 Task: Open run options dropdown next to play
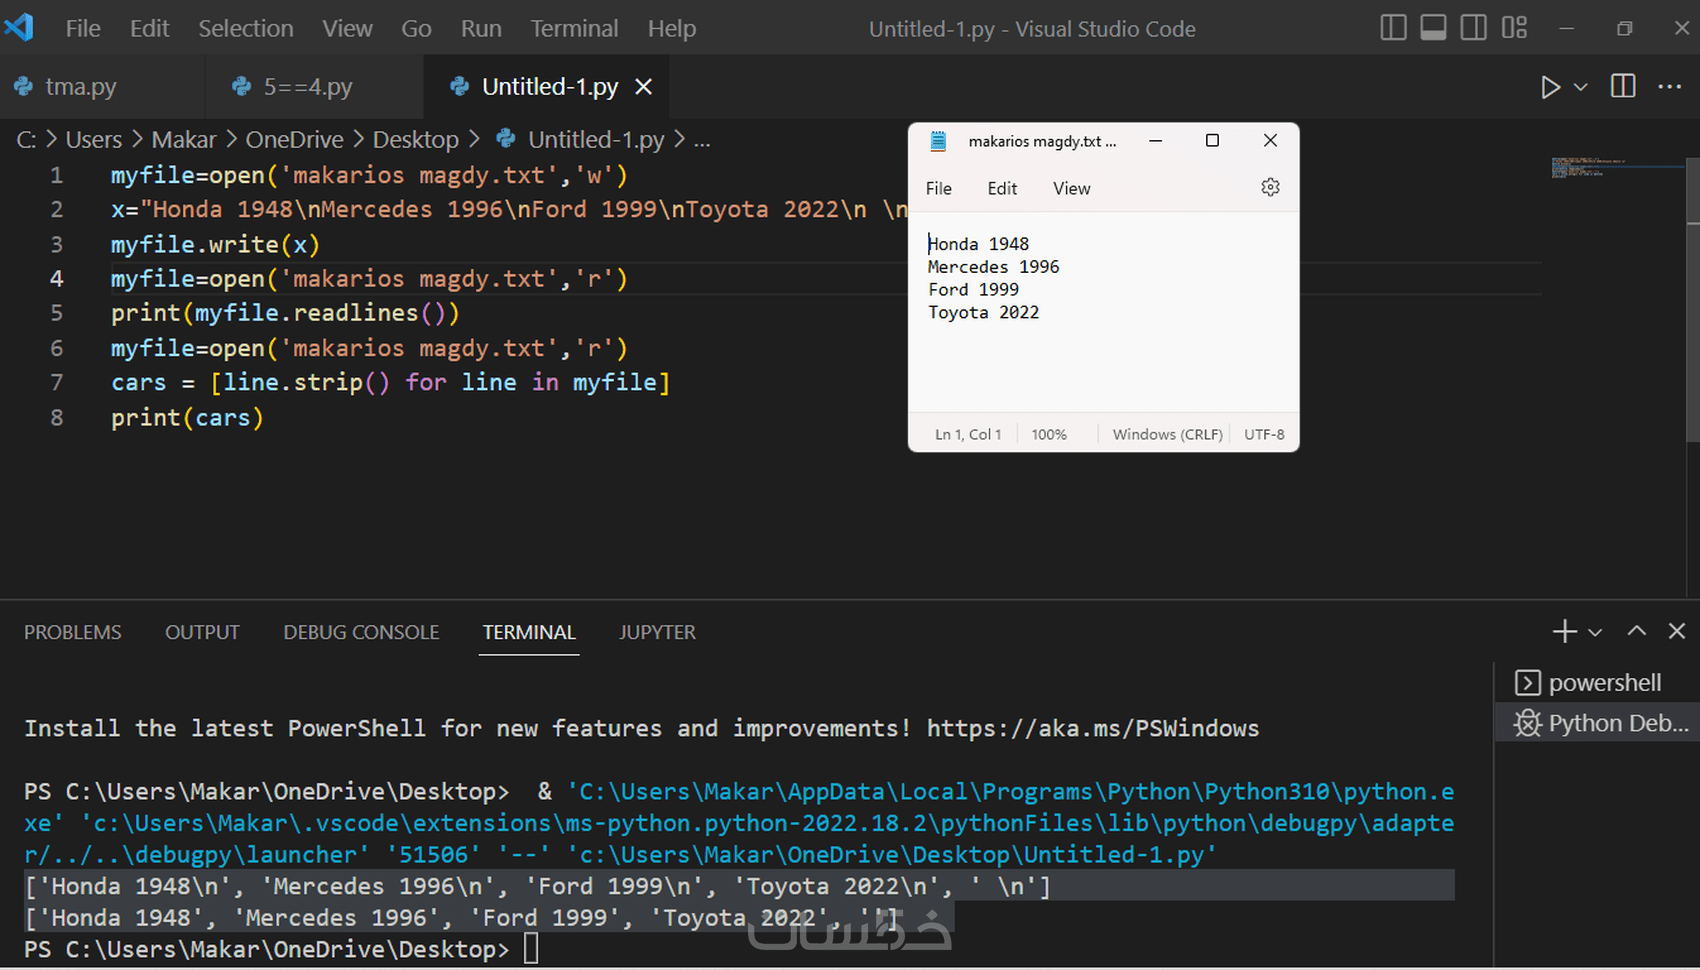(x=1581, y=87)
